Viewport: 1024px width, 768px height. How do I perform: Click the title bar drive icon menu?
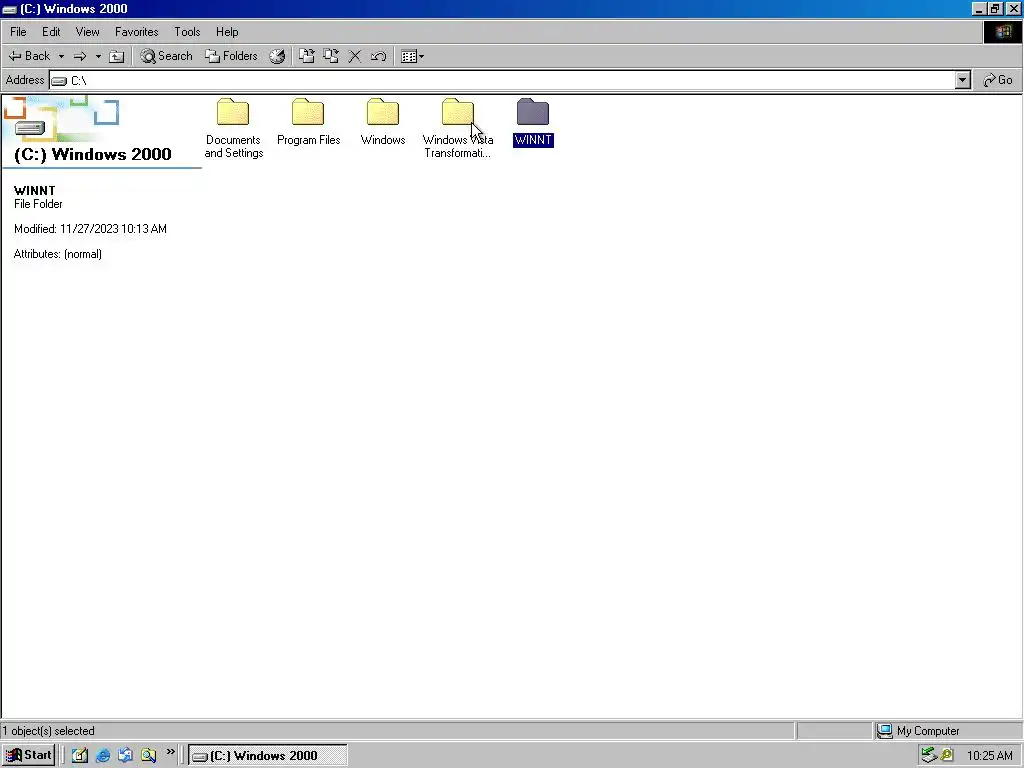(x=9, y=9)
